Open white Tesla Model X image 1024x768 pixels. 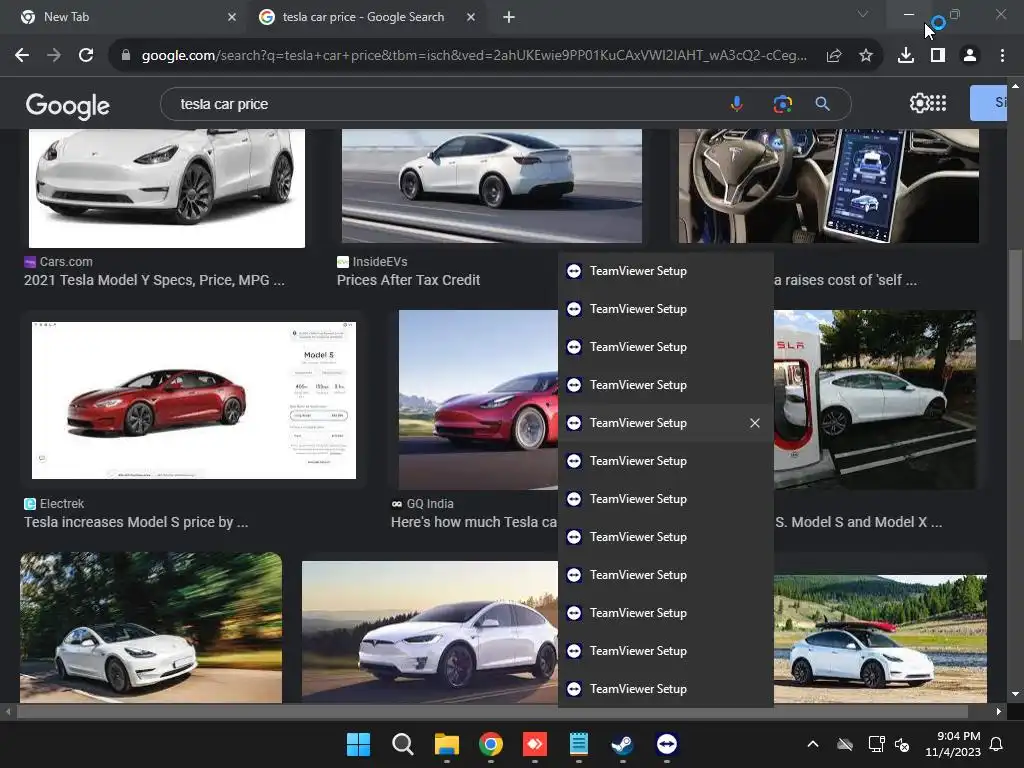(430, 632)
